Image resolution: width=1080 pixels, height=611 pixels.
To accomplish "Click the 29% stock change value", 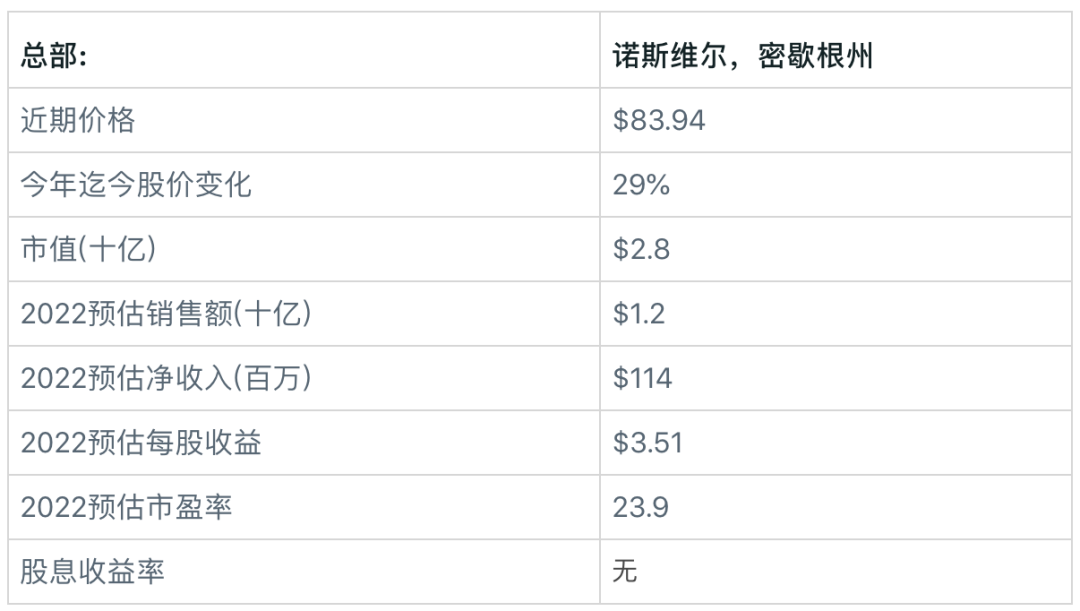I will [641, 185].
